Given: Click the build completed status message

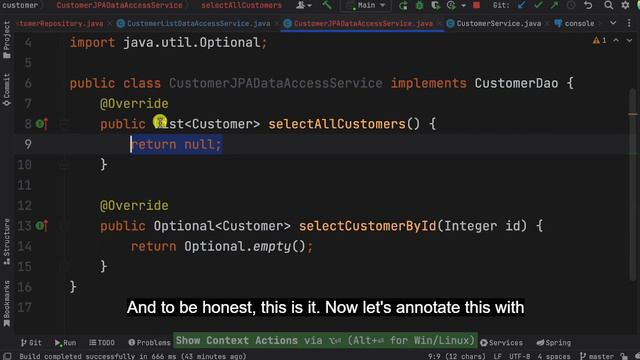Looking at the screenshot, I should (x=133, y=356).
